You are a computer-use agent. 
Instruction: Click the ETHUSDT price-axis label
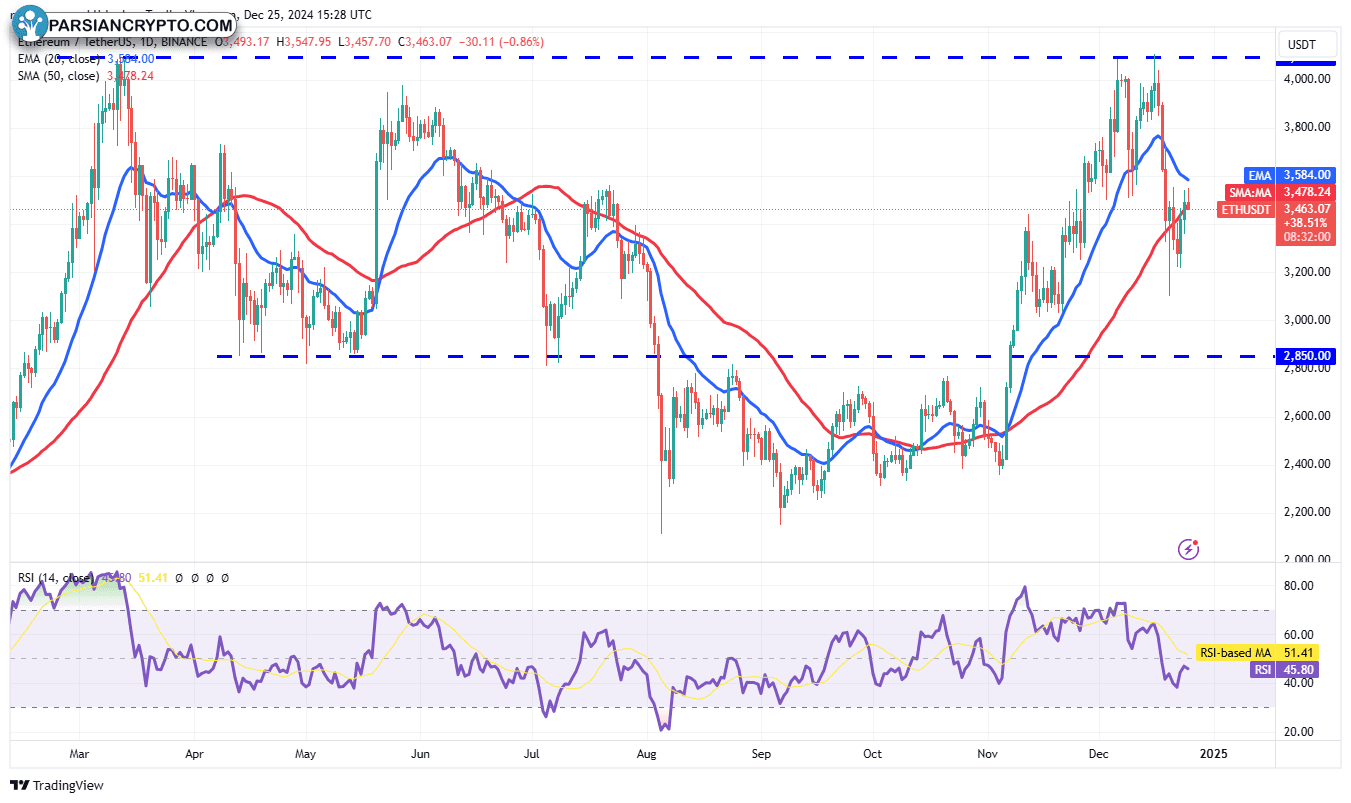click(x=1246, y=210)
